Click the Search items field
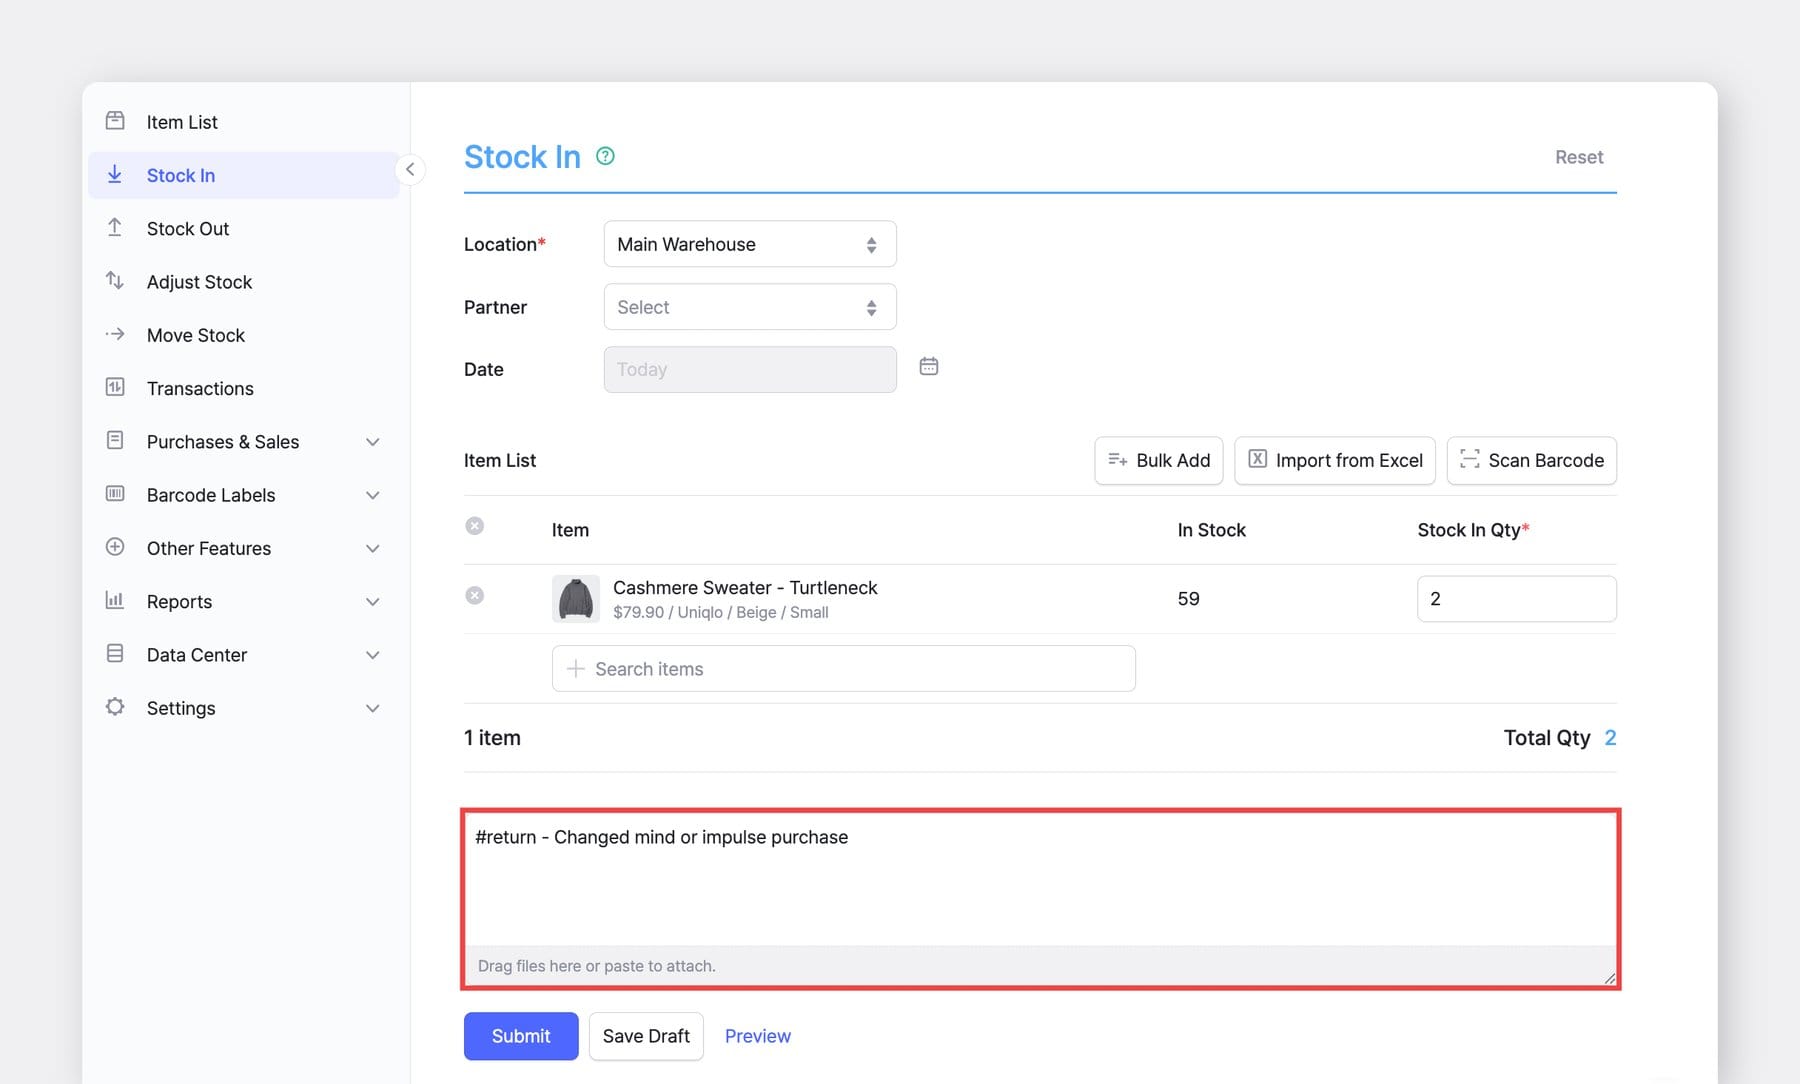Screen dimensions: 1800x1084 coord(843,668)
